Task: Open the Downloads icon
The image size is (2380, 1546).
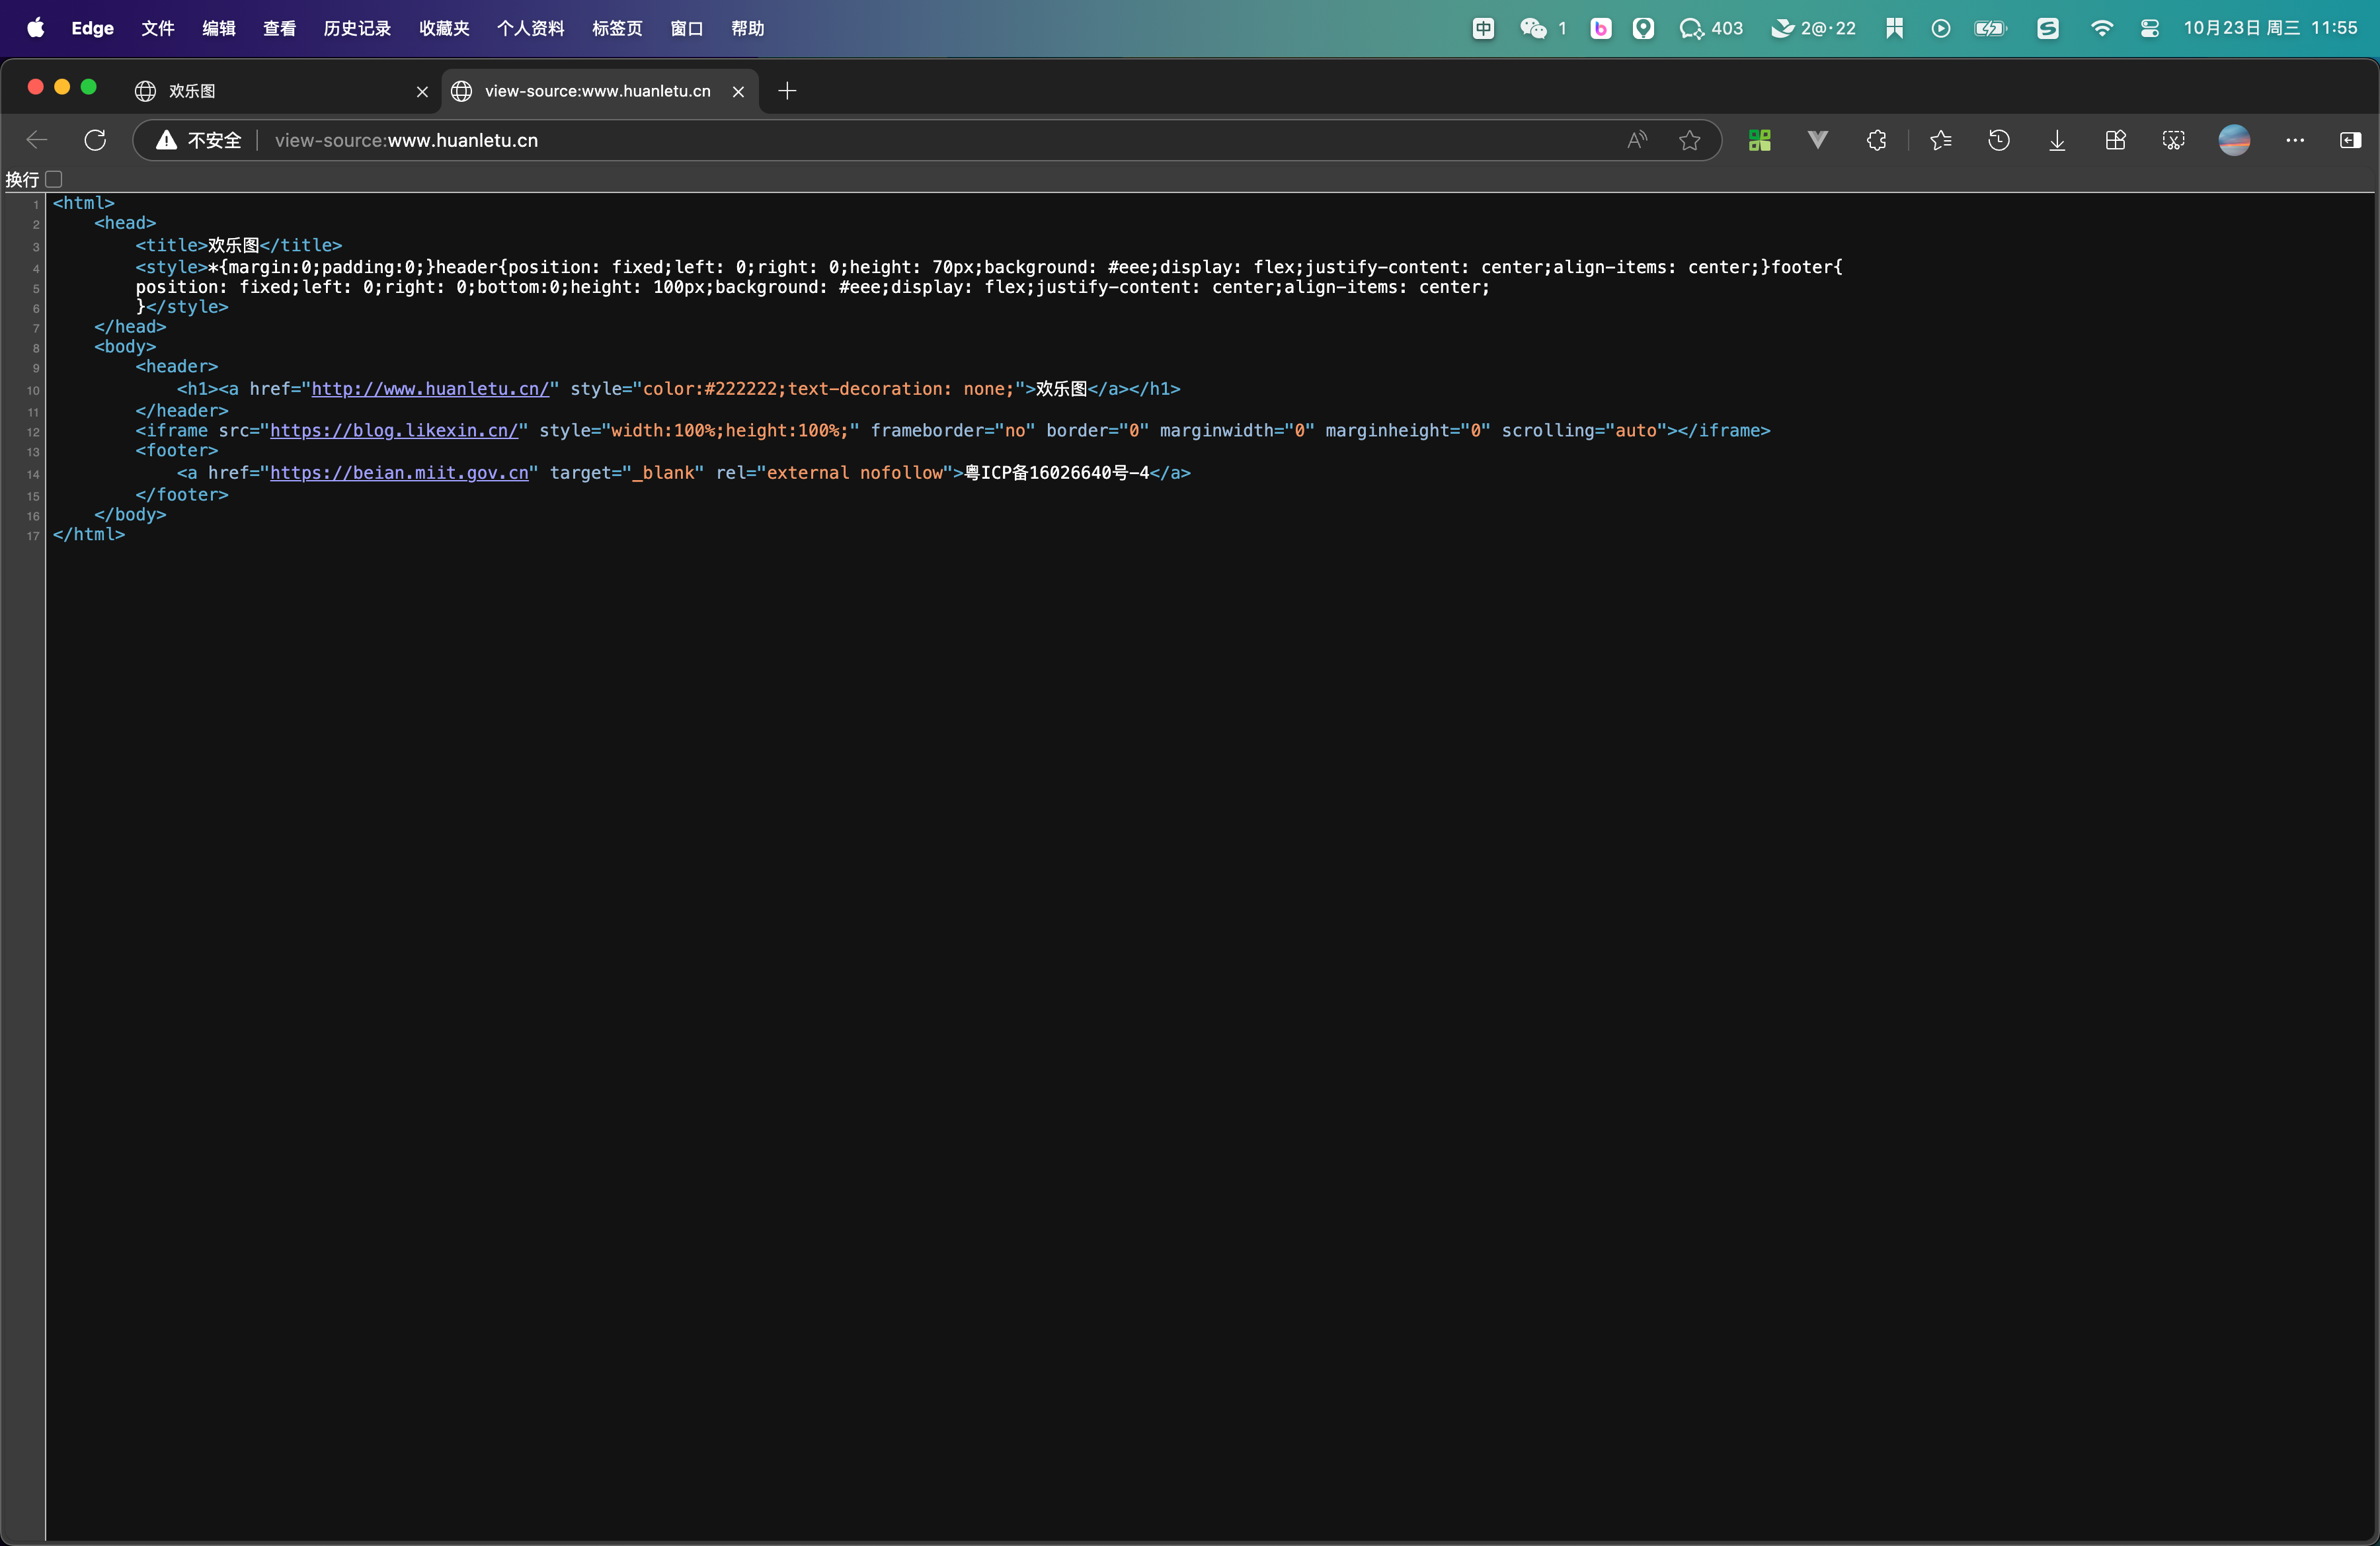Action: point(2057,140)
